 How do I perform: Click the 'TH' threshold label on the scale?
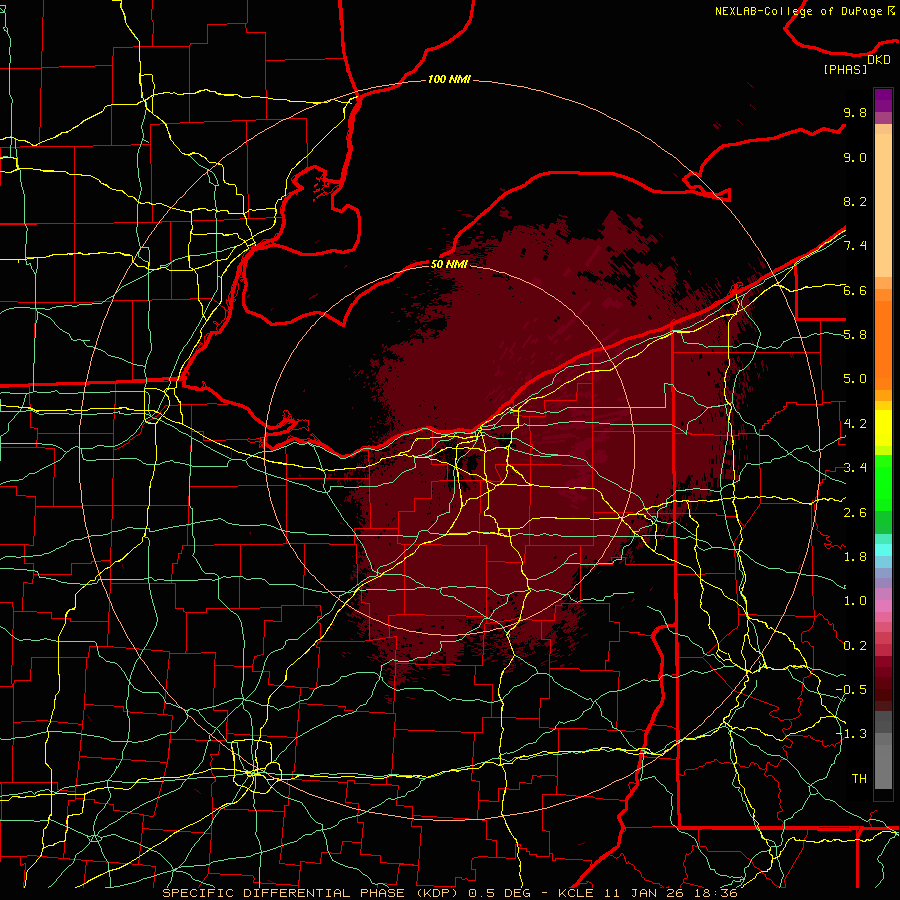coord(859,779)
